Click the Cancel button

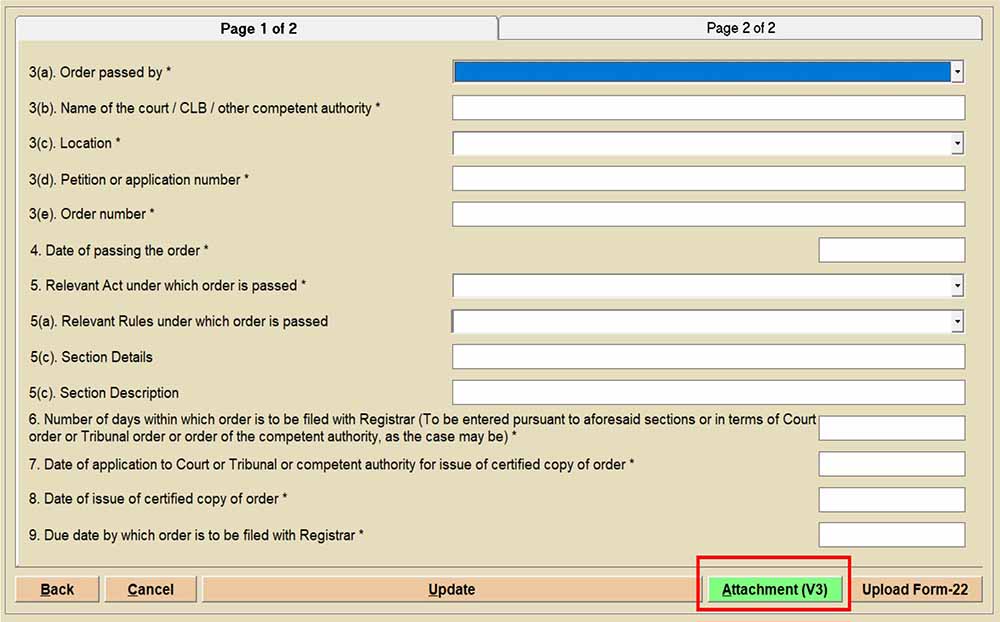[x=151, y=590]
